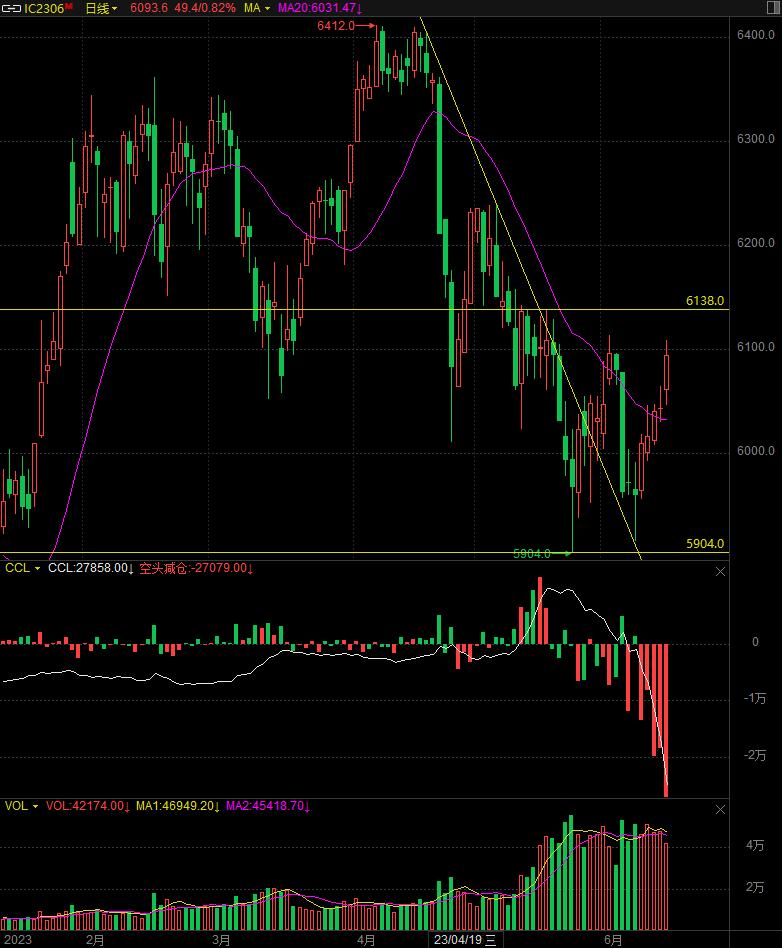
Task: Click the 6412.0 high price marker
Action: coord(336,25)
